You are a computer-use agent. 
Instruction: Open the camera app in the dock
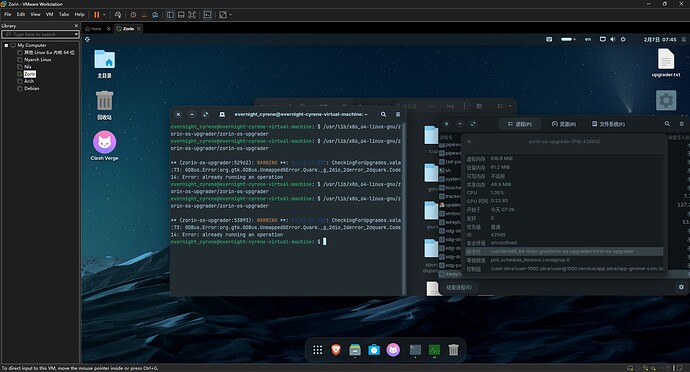[374, 350]
